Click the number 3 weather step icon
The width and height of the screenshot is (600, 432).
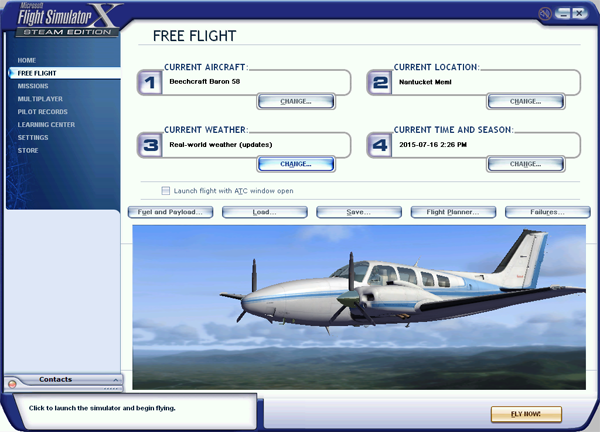[150, 145]
